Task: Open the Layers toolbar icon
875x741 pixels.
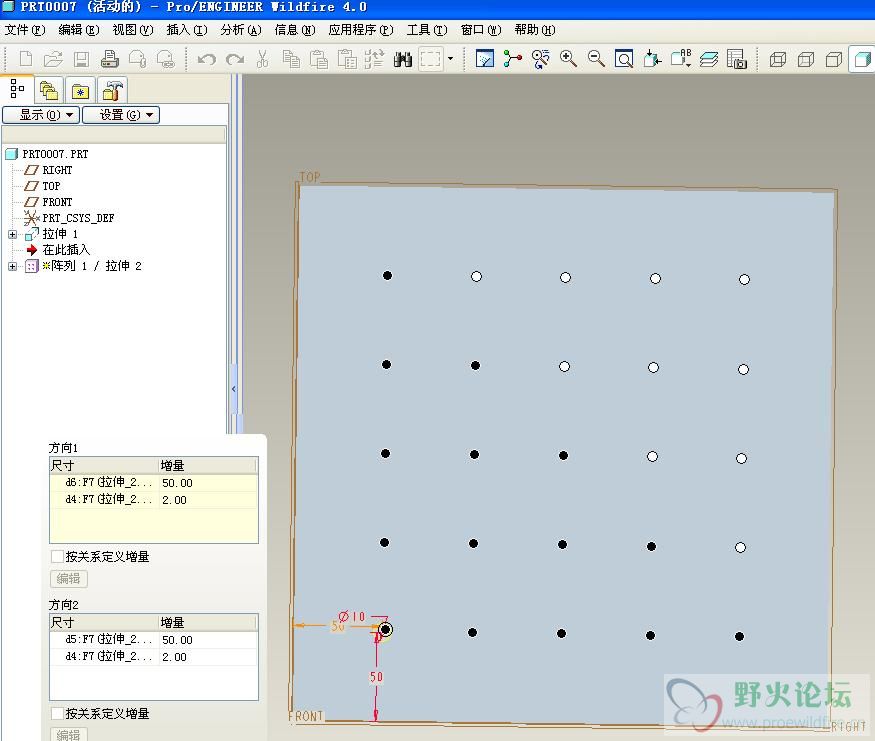Action: pyautogui.click(x=709, y=59)
